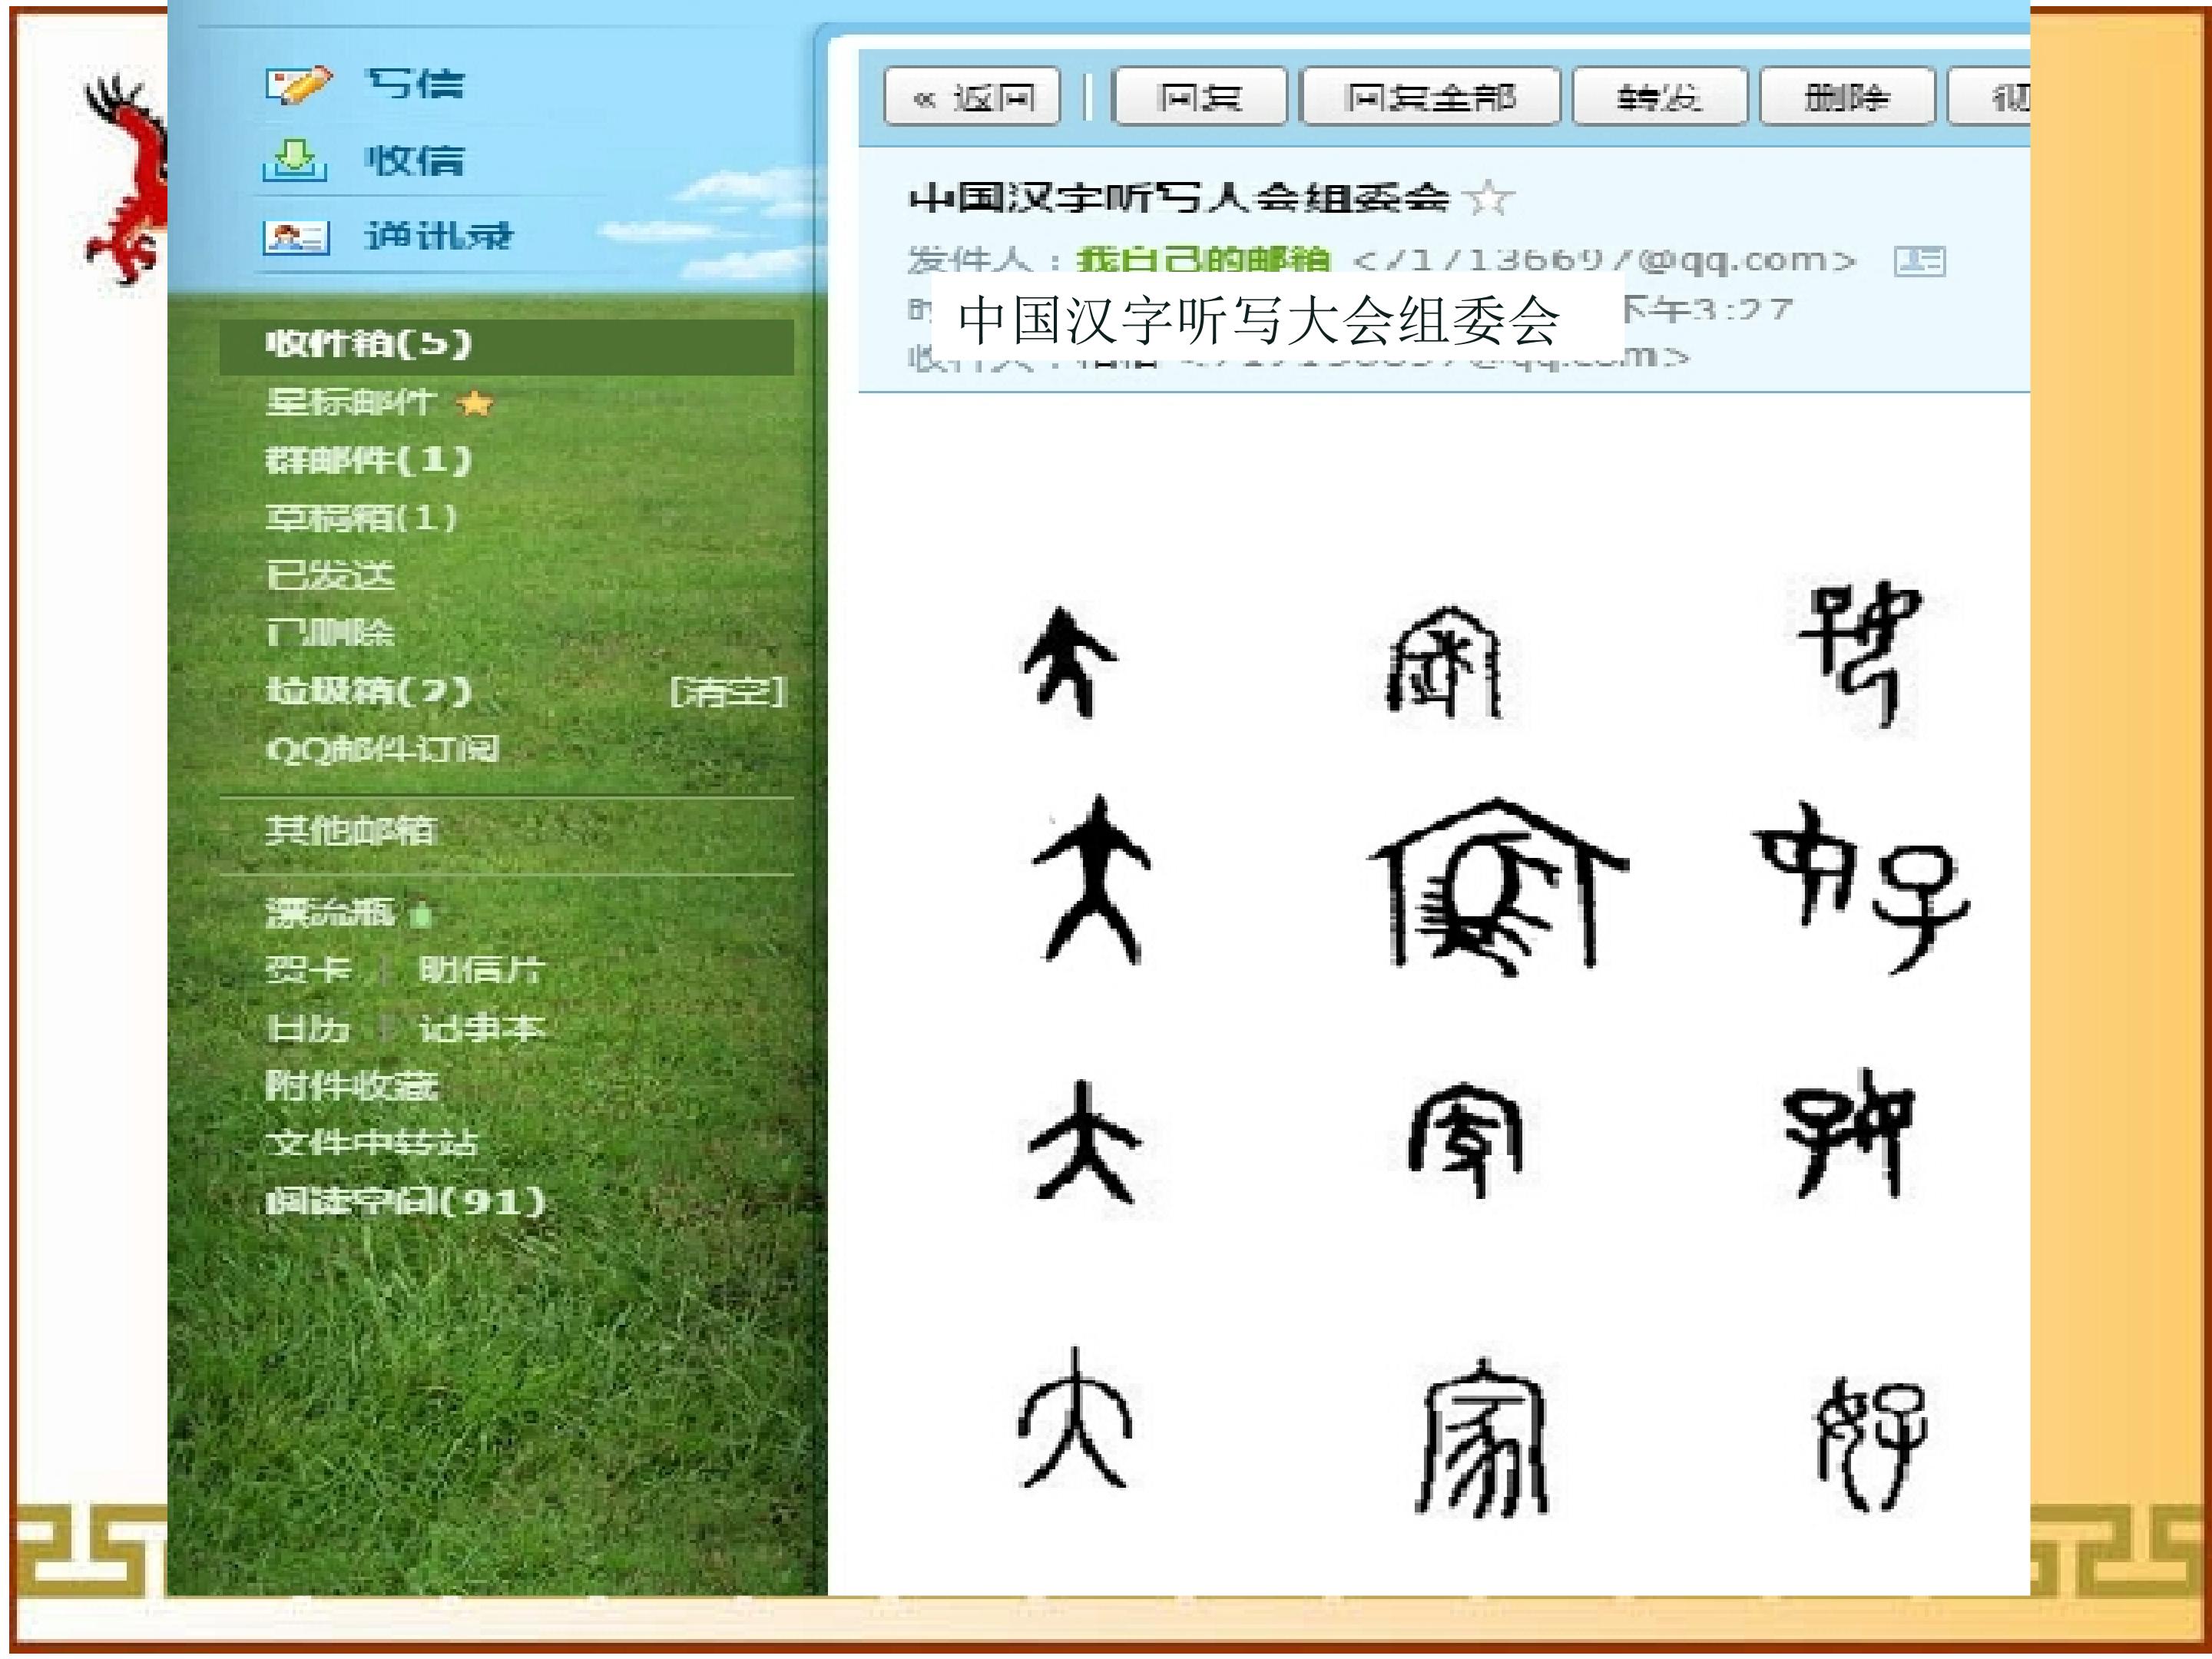The width and height of the screenshot is (2212, 1659).
Task: Click the 删除 delete button
Action: tap(1847, 97)
